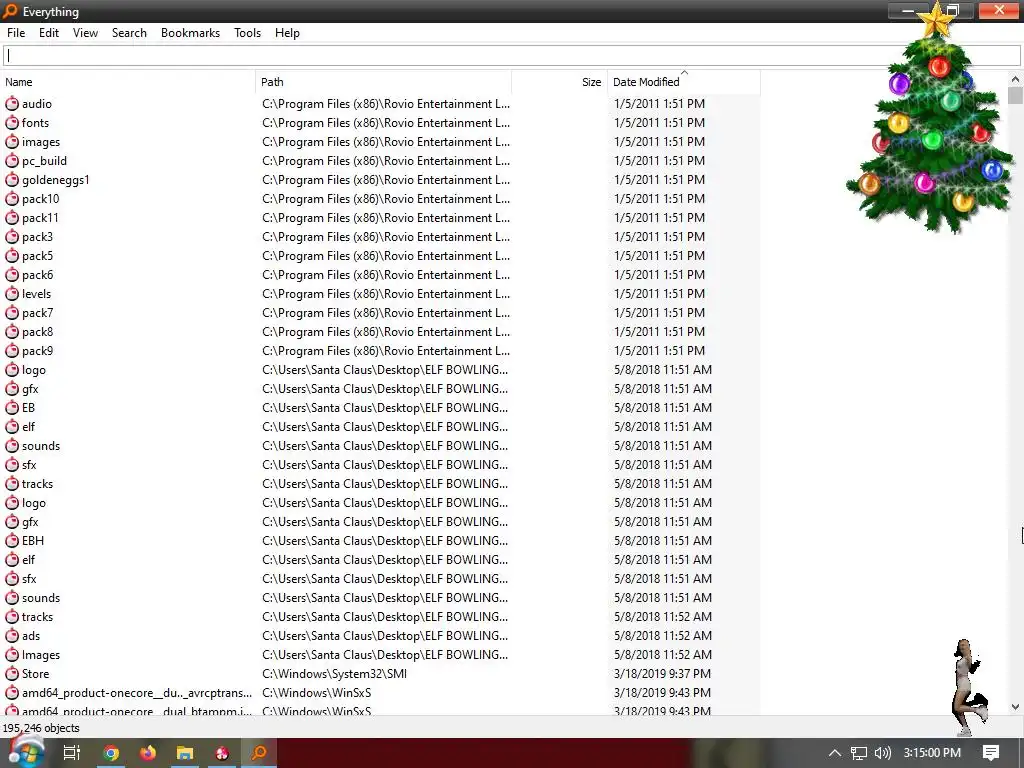Open the Tools menu
This screenshot has width=1024, height=768.
point(248,33)
